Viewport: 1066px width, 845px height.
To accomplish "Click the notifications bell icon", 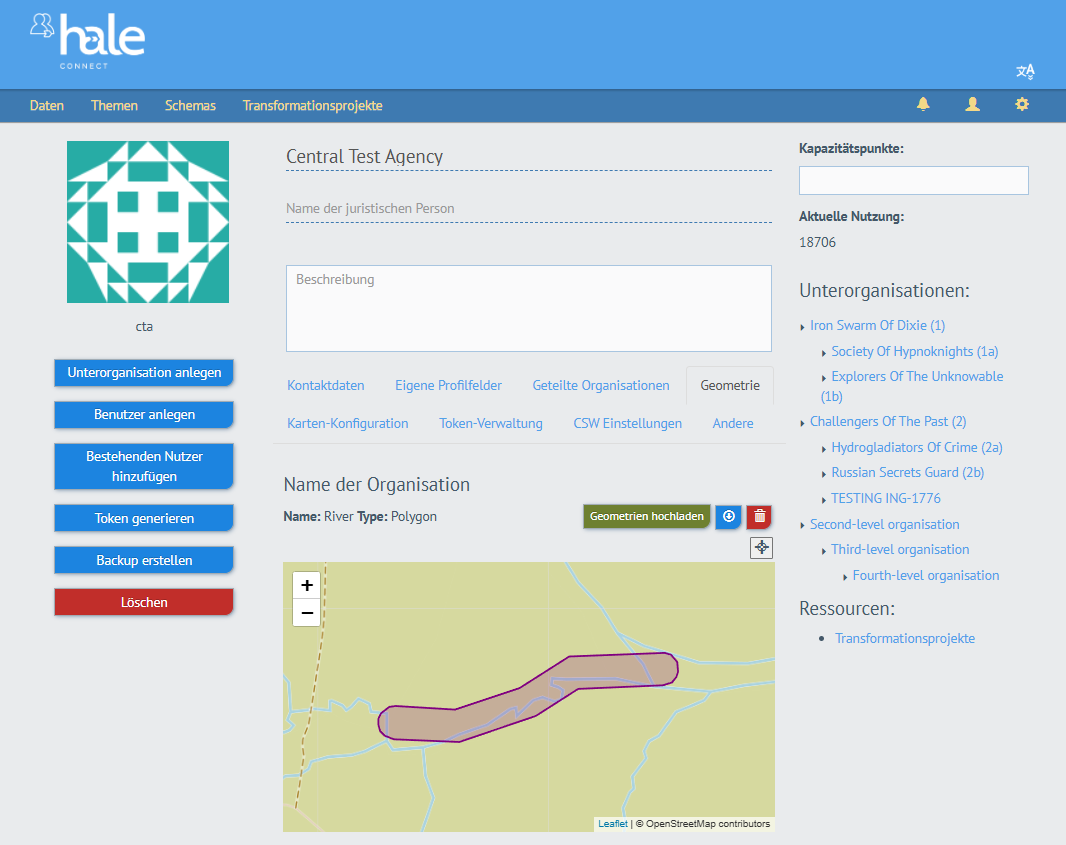I will click(922, 104).
